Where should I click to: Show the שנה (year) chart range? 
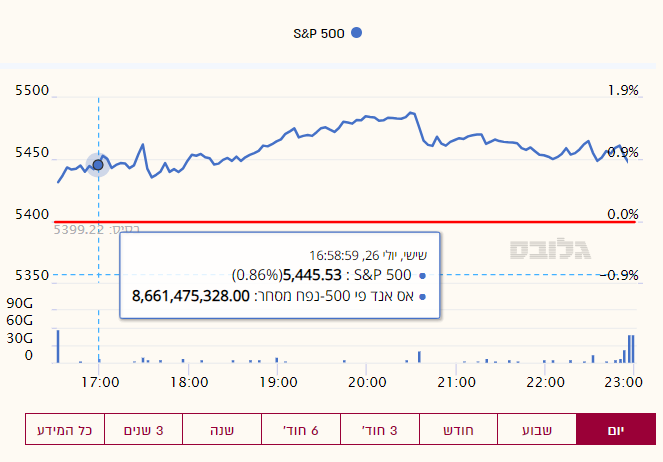click(222, 430)
